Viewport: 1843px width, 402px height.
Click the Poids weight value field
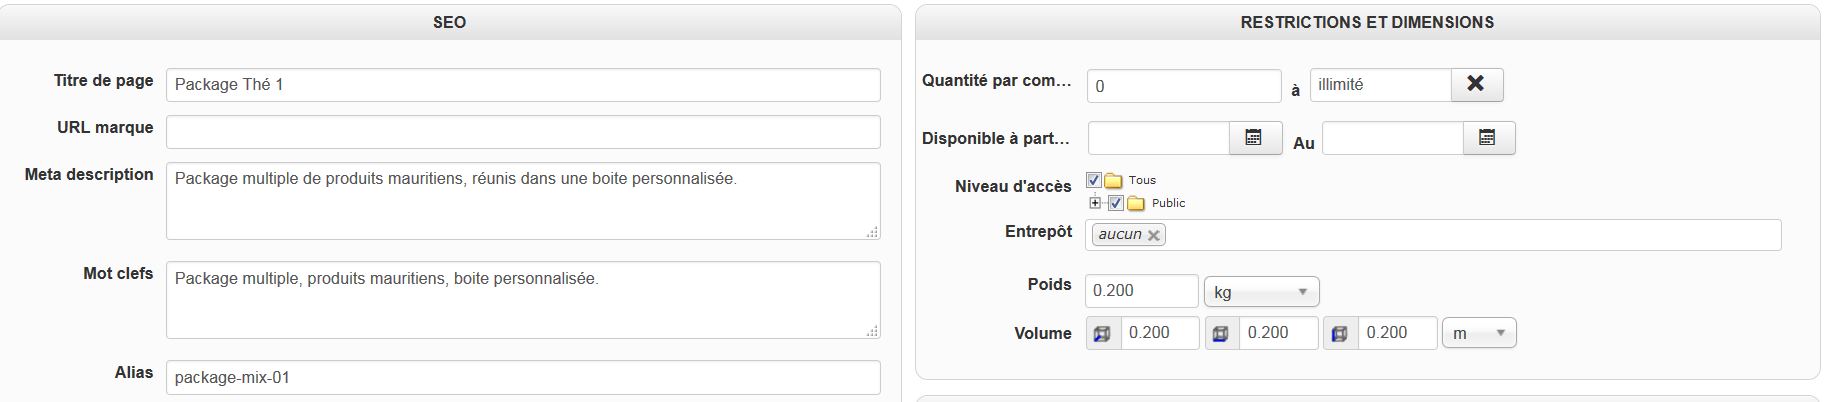[x=1141, y=291]
